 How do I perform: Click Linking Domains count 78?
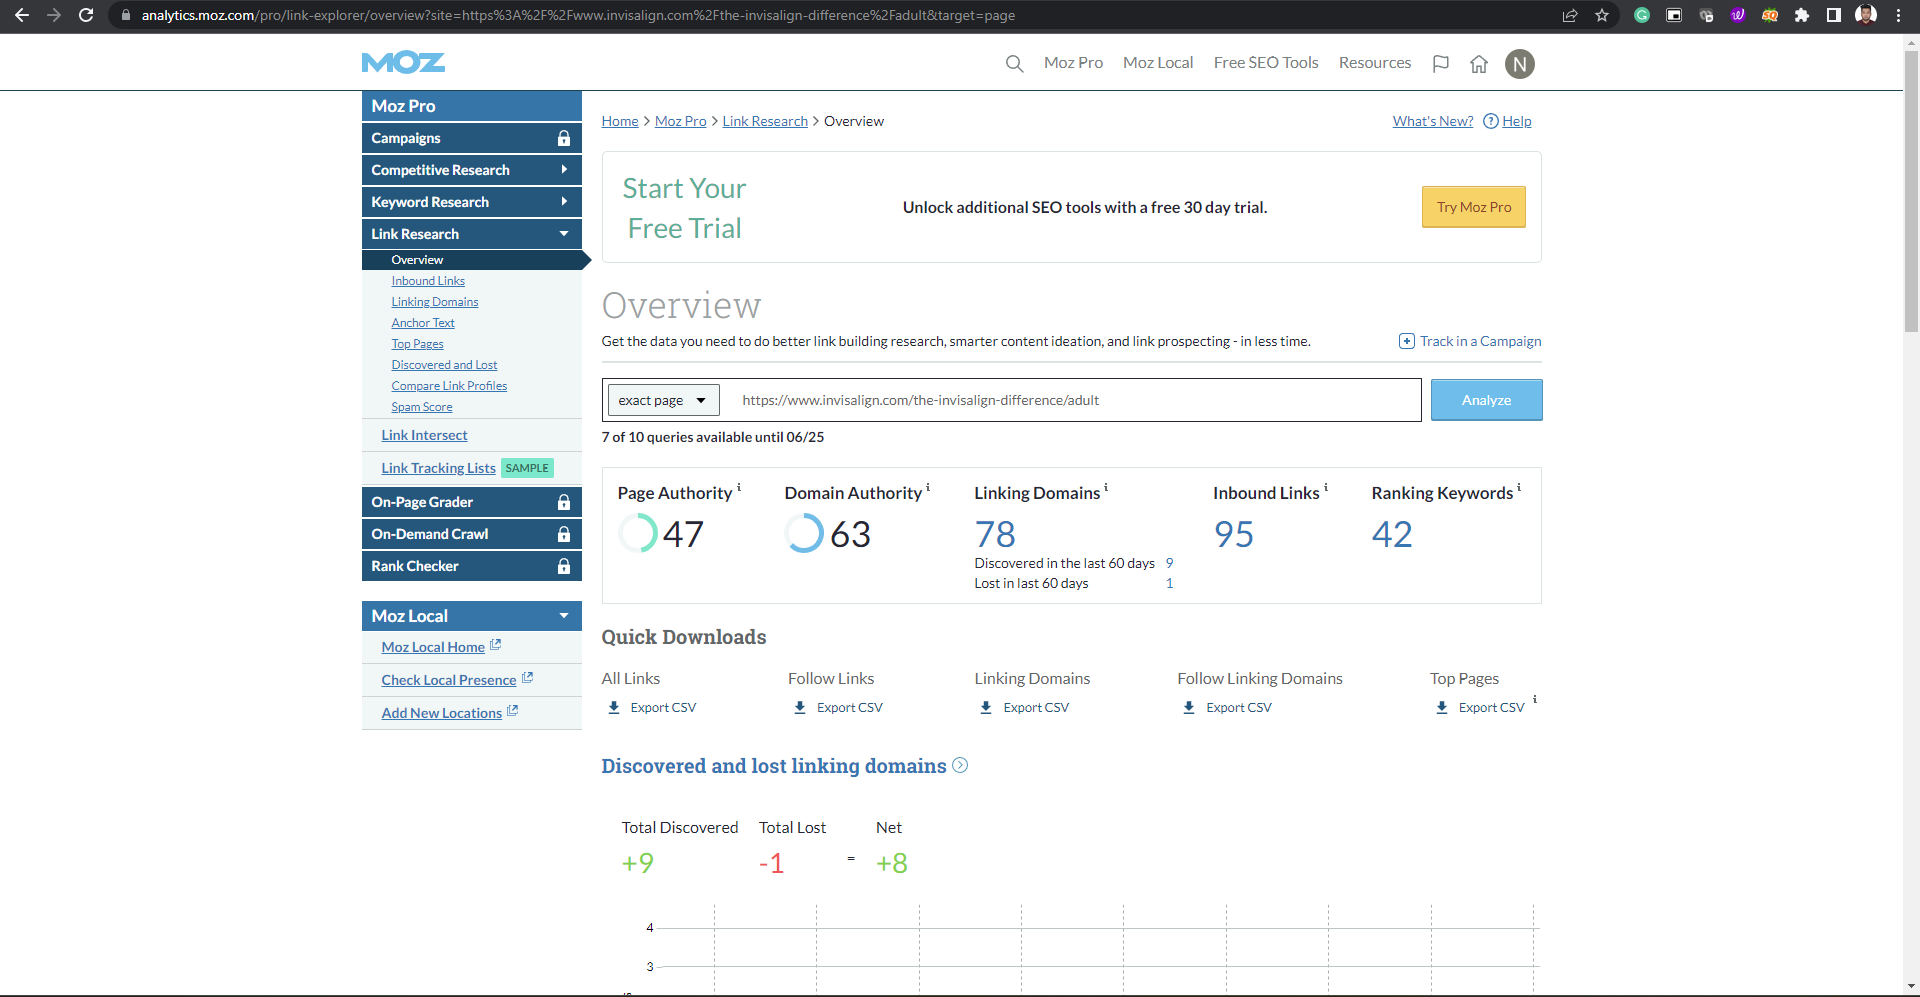click(x=995, y=534)
